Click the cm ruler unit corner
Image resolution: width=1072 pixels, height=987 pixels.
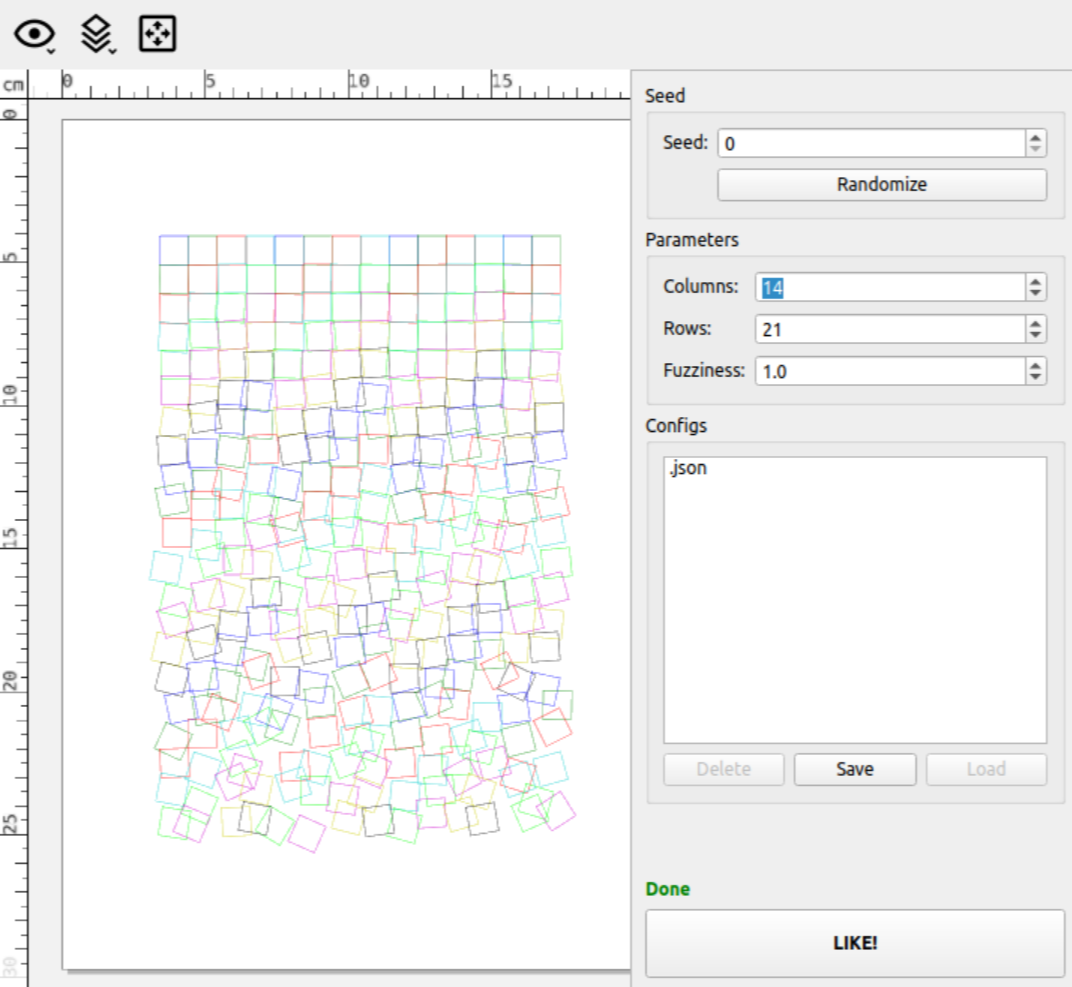pos(13,85)
